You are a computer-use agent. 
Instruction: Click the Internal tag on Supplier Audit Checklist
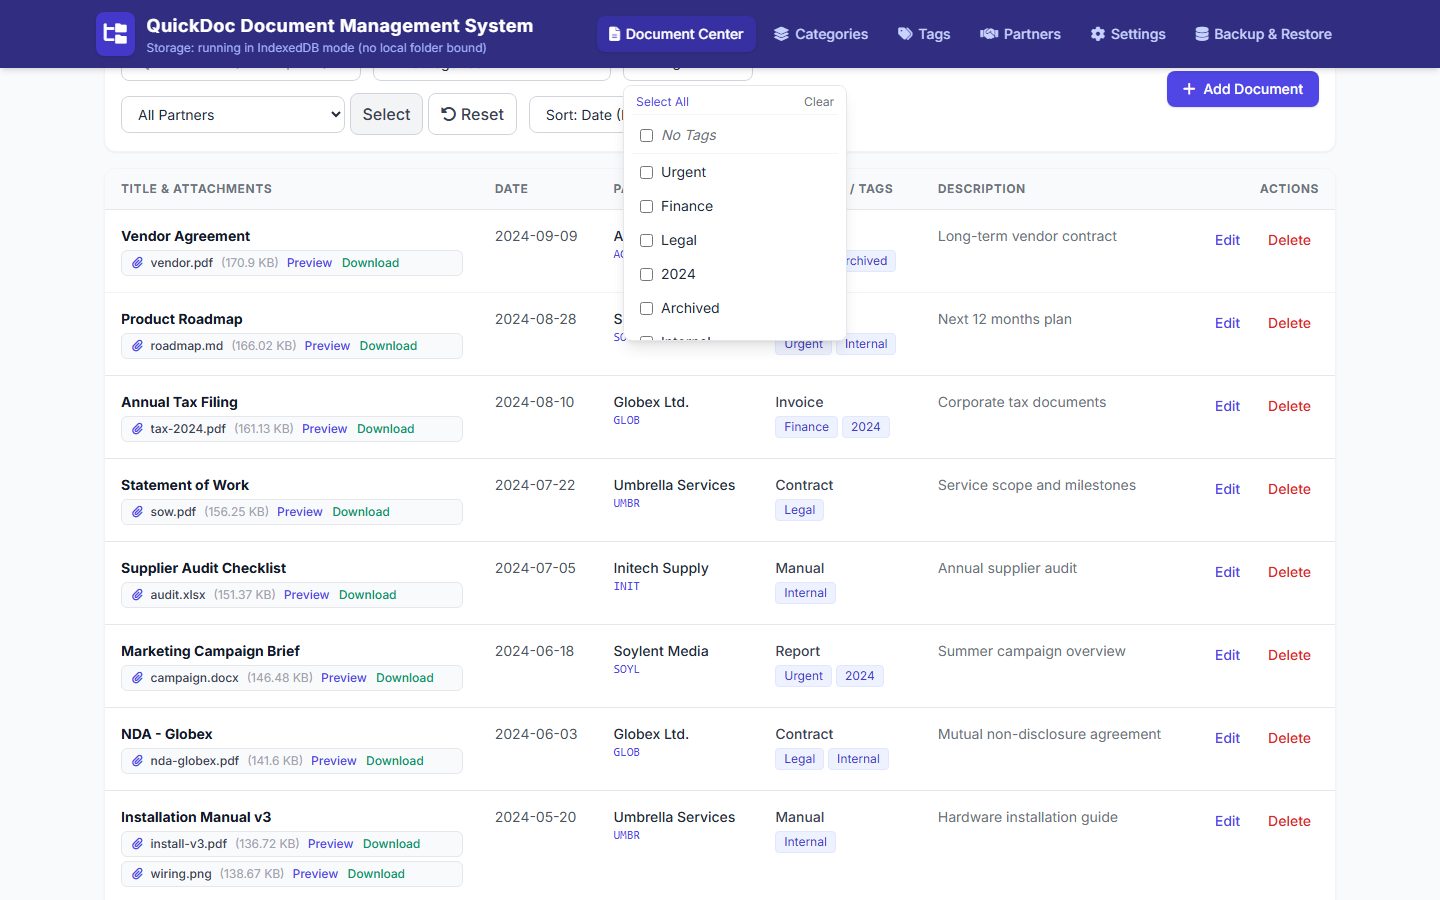[805, 593]
